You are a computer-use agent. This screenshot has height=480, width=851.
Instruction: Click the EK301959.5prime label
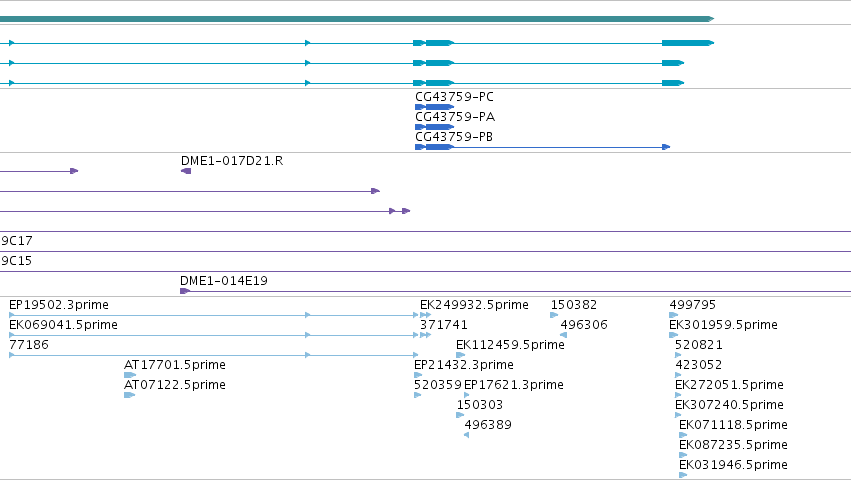723,325
